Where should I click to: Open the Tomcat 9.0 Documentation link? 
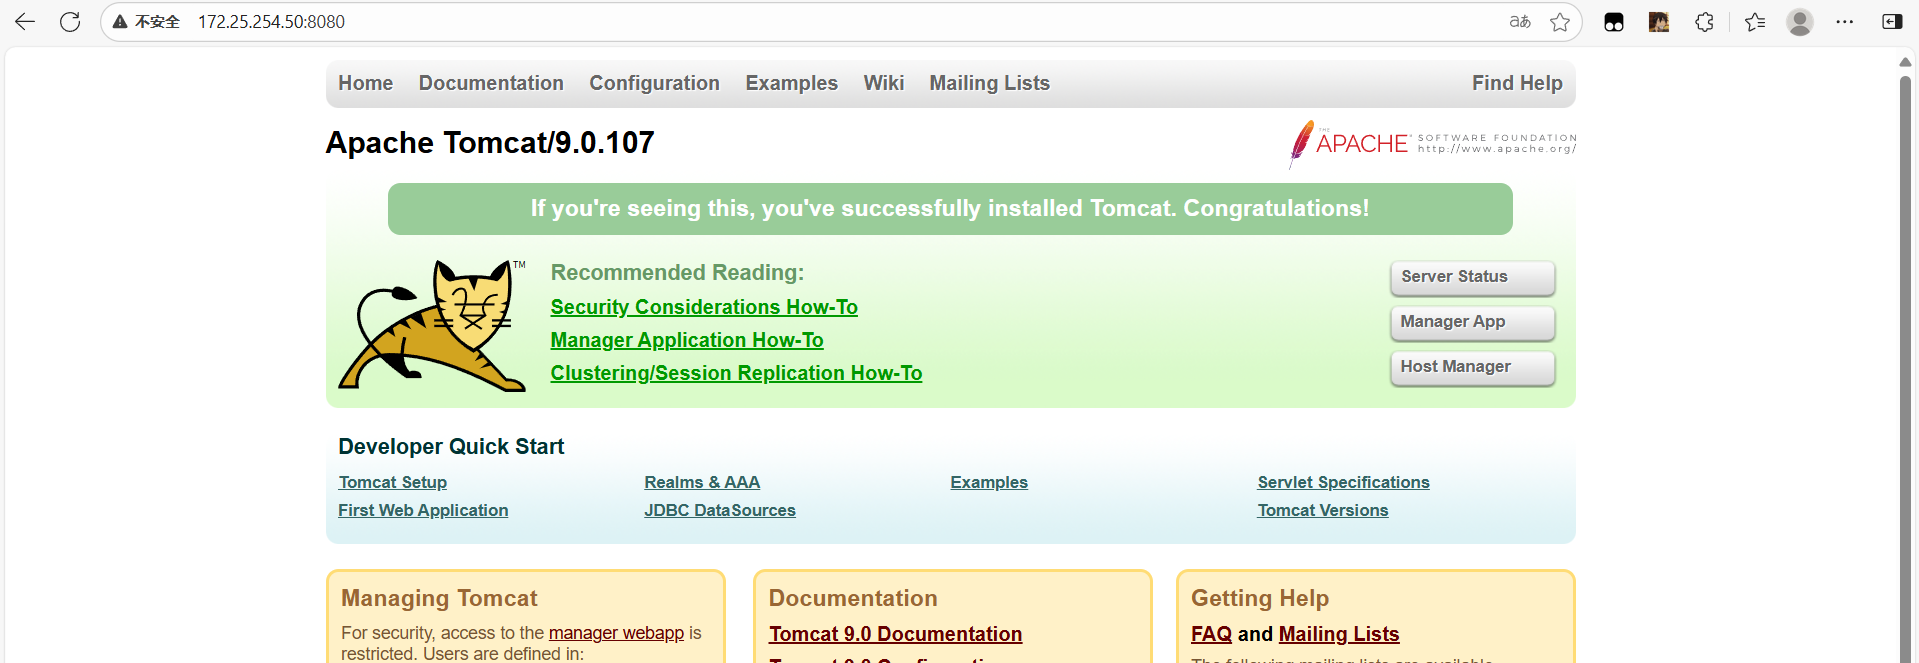click(895, 634)
